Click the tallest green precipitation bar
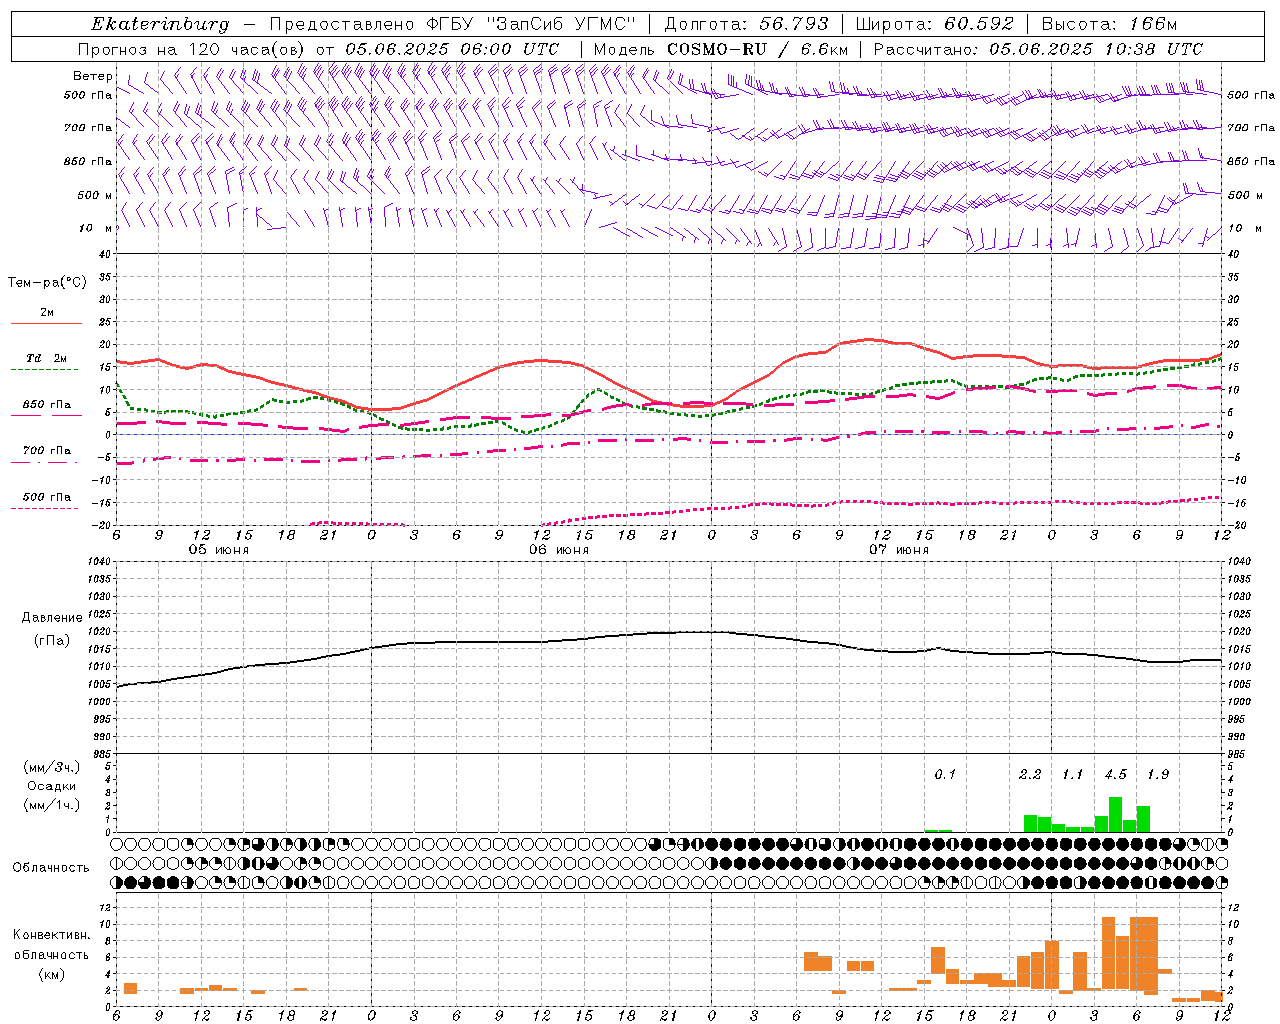Screen dimensions: 1280x1024 1115,814
